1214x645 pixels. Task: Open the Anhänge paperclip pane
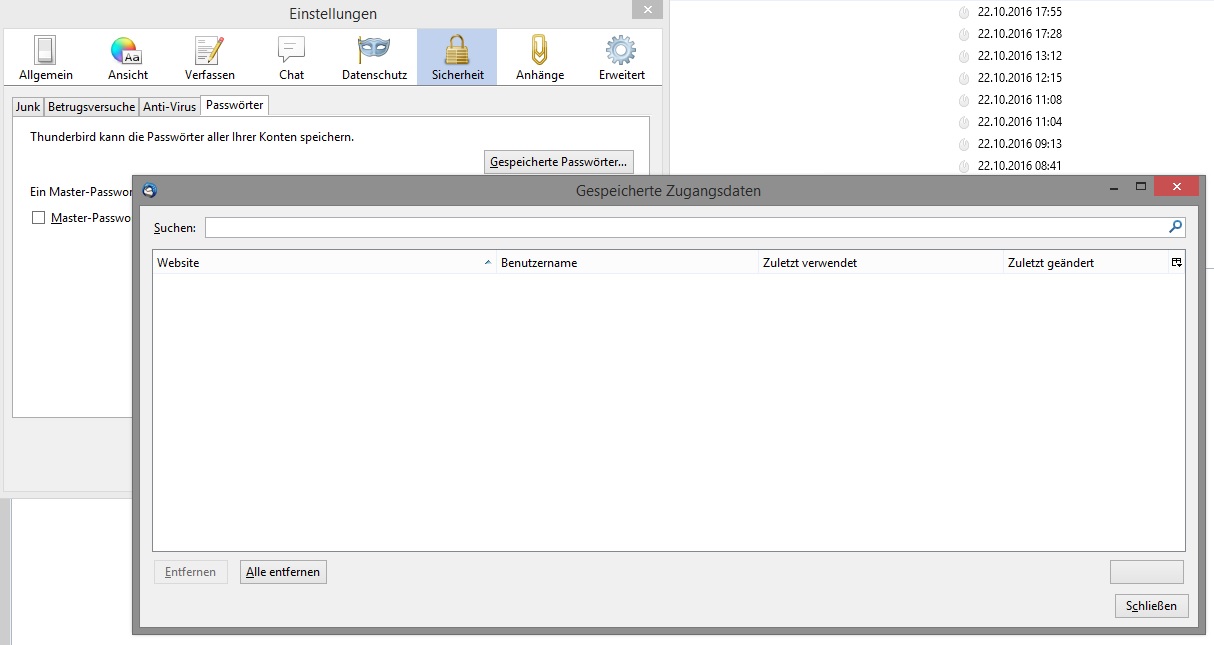tap(540, 58)
